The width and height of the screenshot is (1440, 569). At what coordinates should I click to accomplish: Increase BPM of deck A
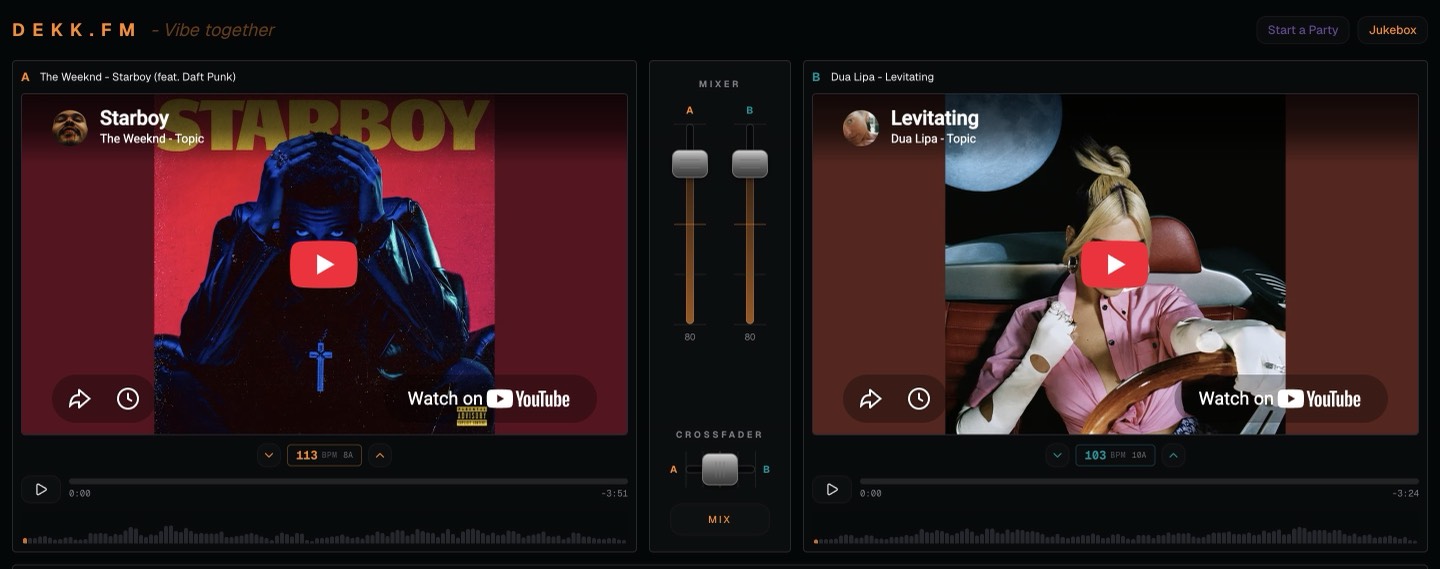pos(379,456)
